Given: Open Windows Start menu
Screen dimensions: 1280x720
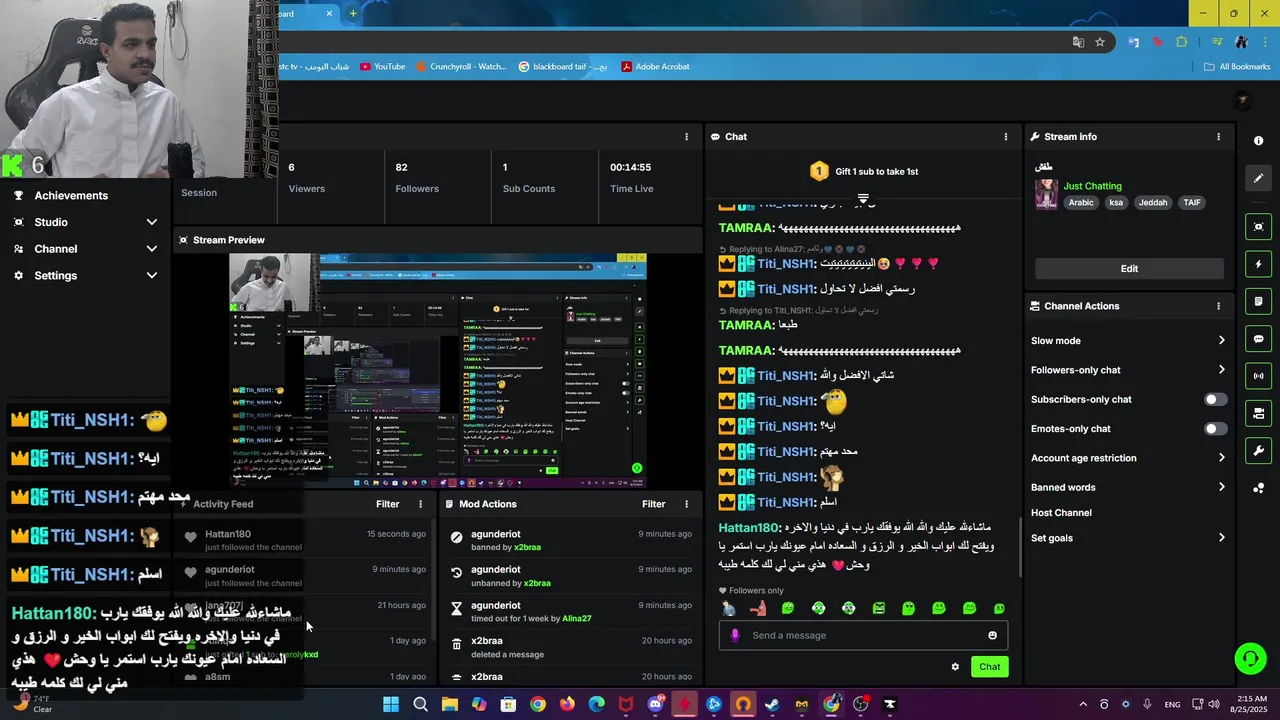Looking at the screenshot, I should click(391, 704).
